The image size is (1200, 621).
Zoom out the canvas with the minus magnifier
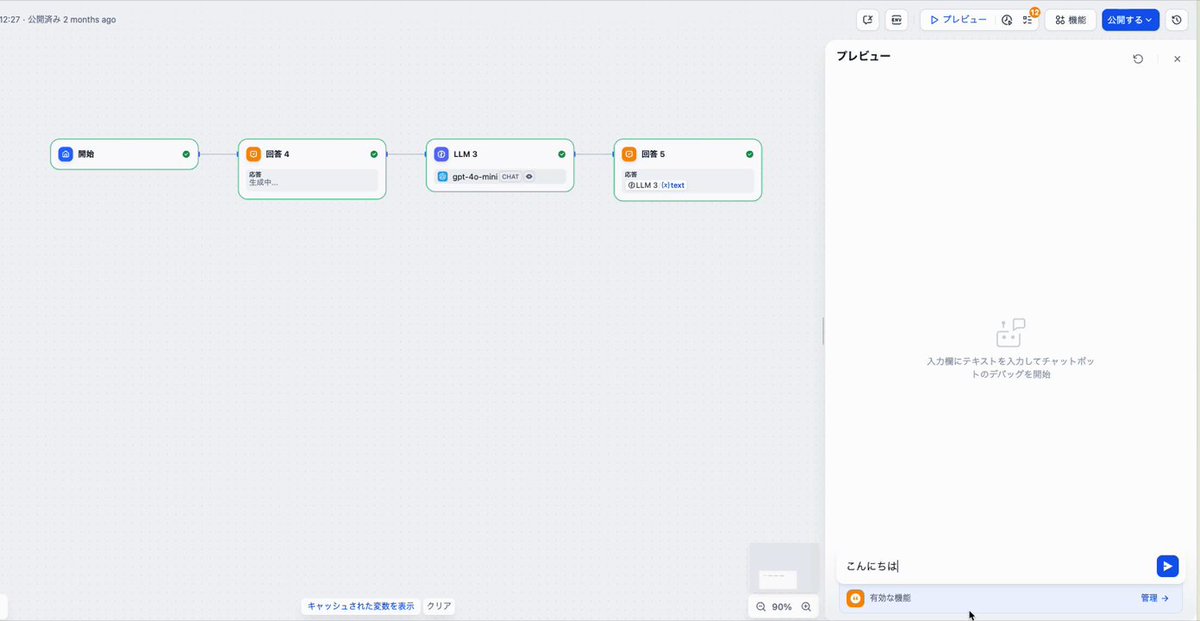point(761,607)
